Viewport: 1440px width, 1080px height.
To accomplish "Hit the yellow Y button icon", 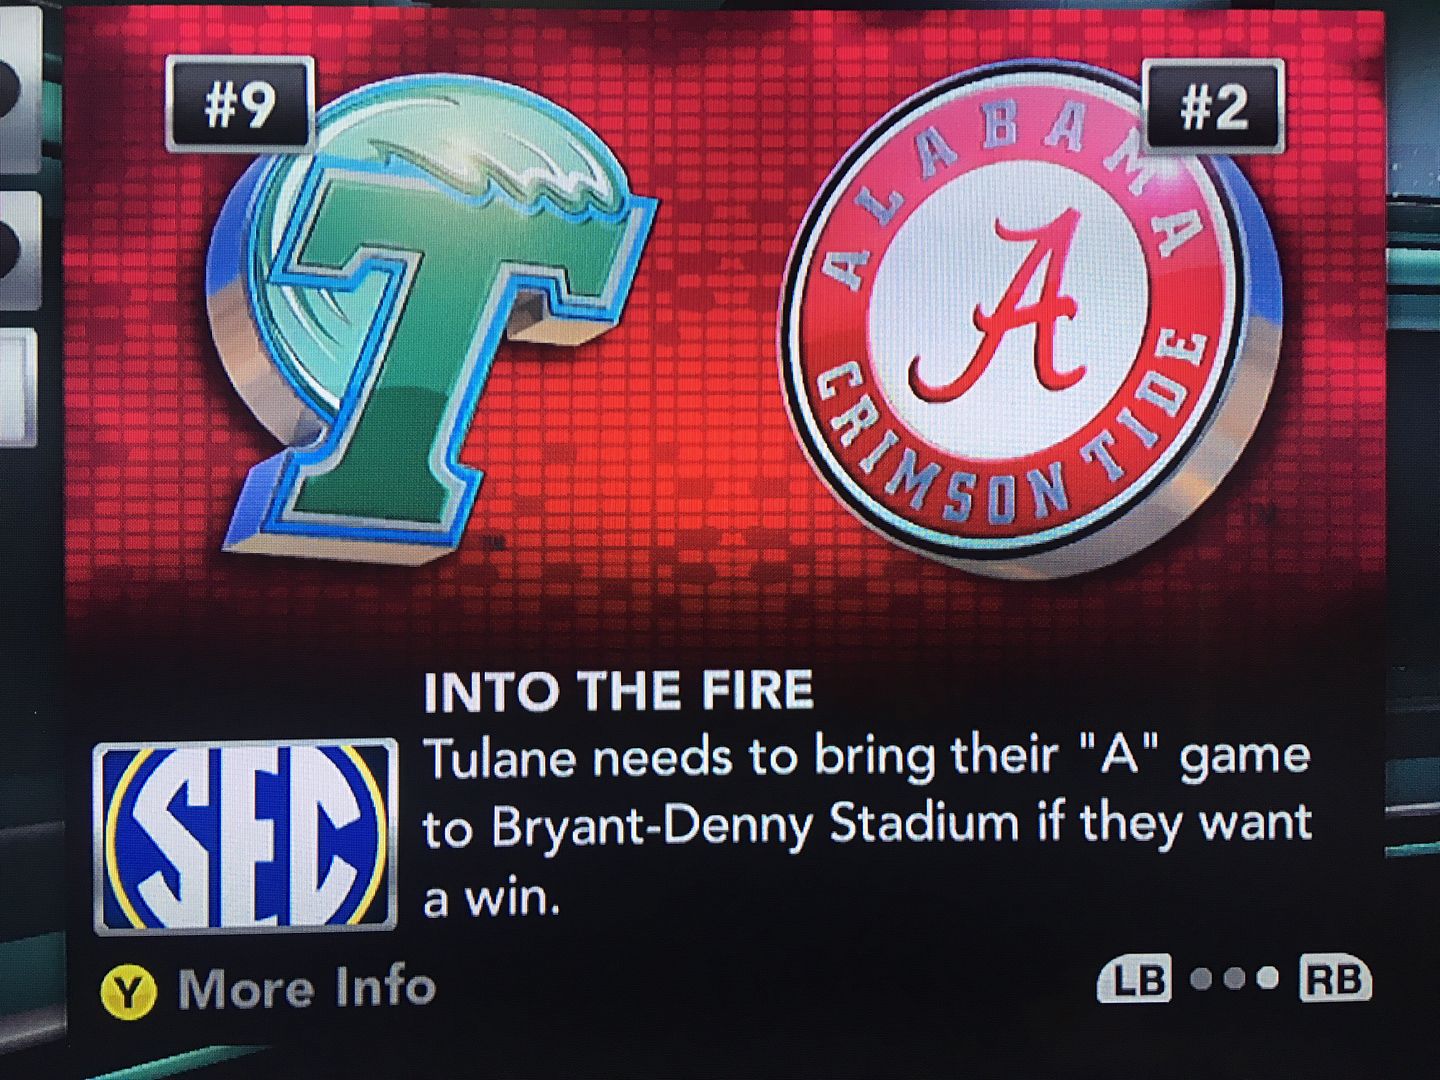I will [x=129, y=993].
